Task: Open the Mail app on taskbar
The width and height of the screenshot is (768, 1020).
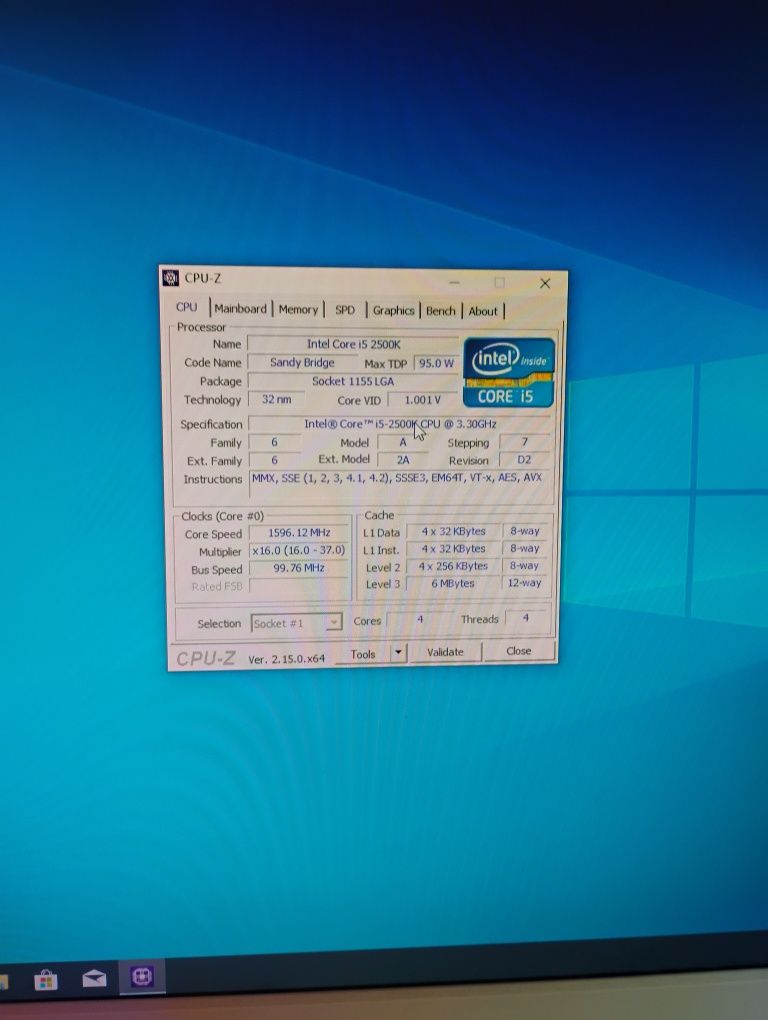Action: [94, 978]
